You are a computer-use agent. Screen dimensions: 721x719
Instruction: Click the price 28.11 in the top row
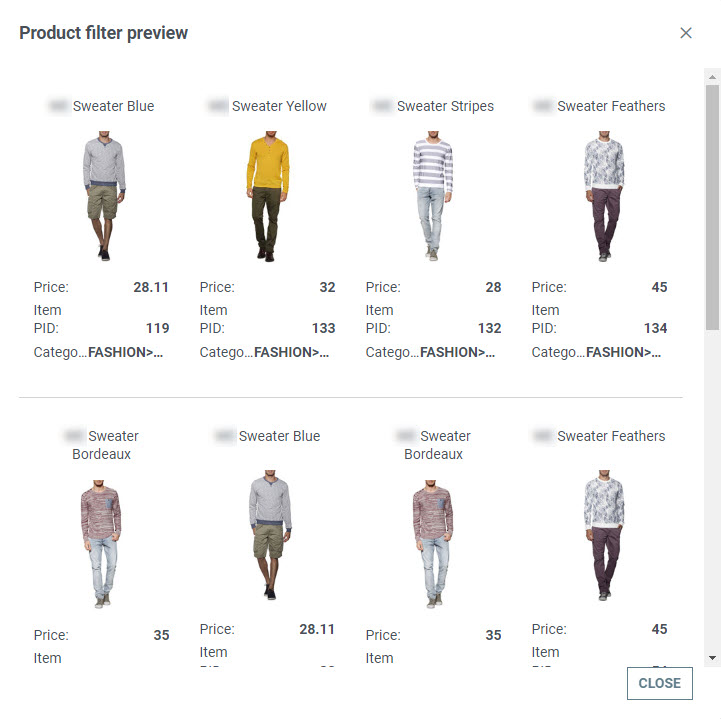click(151, 287)
